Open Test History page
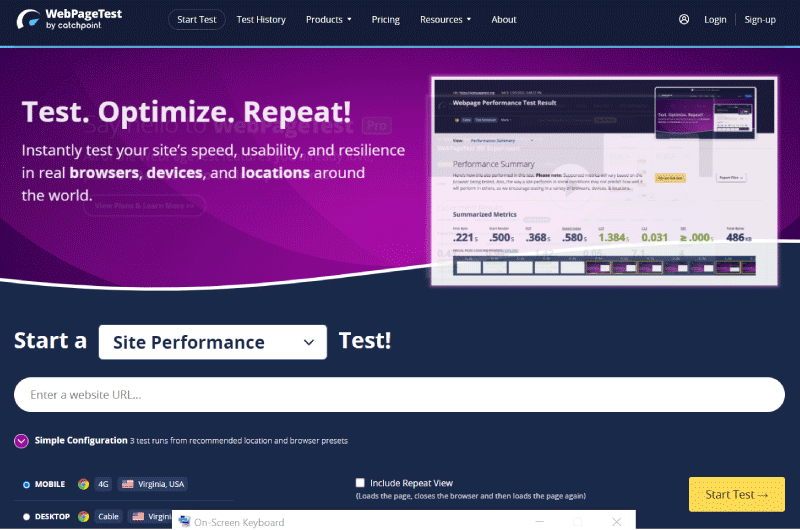 tap(261, 19)
